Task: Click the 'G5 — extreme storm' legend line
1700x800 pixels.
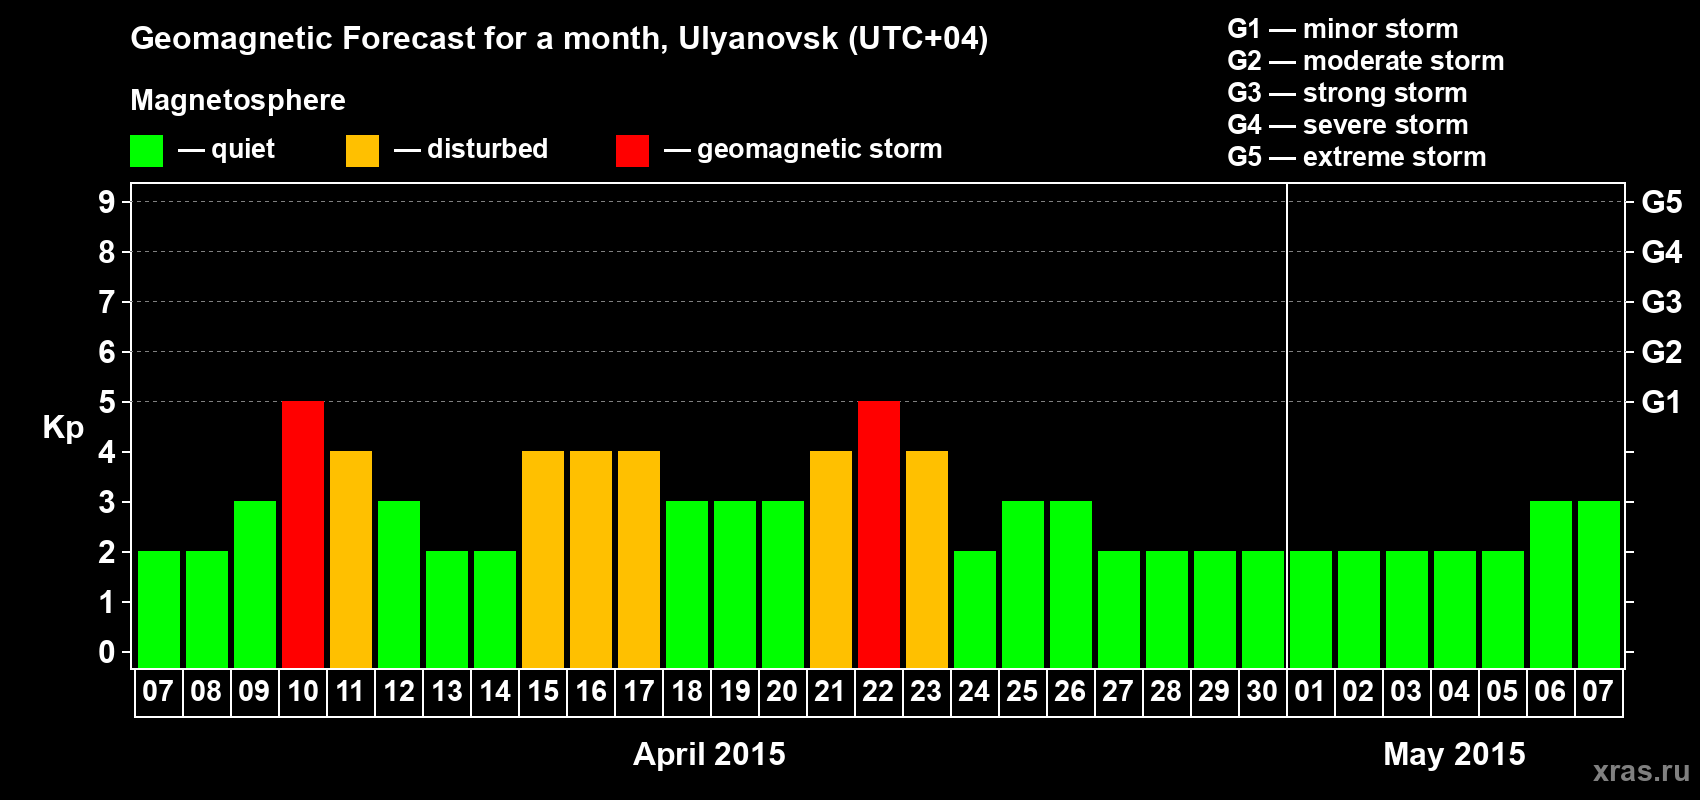Action: tap(1357, 157)
